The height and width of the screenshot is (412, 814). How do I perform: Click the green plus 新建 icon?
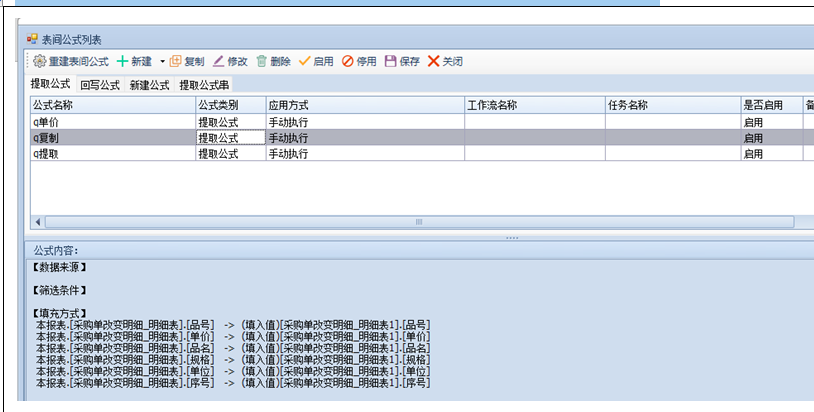click(x=123, y=61)
